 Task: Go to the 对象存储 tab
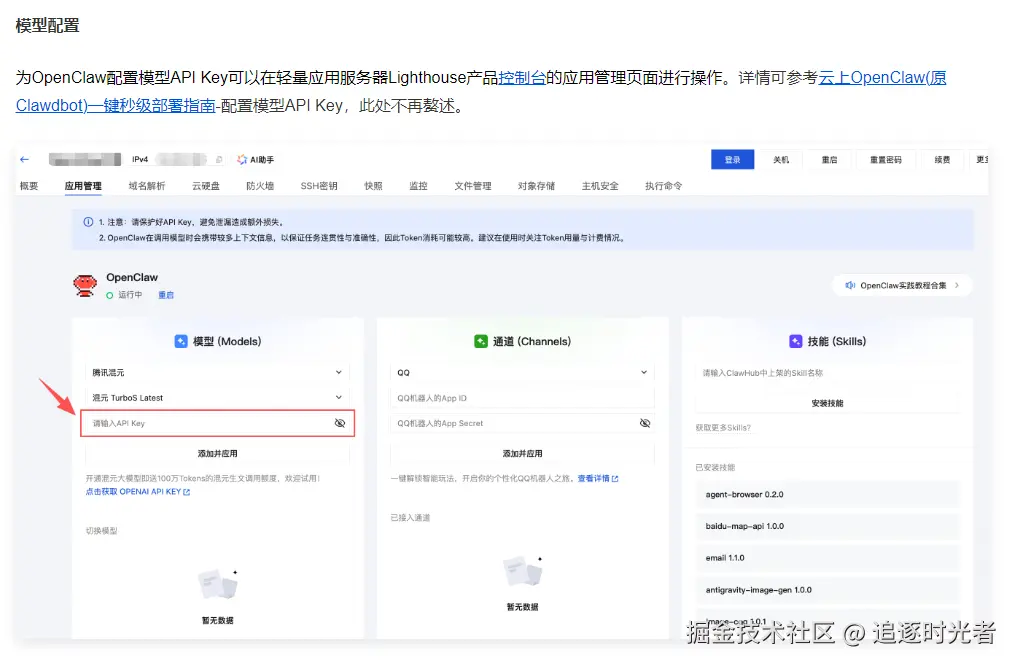[x=536, y=186]
